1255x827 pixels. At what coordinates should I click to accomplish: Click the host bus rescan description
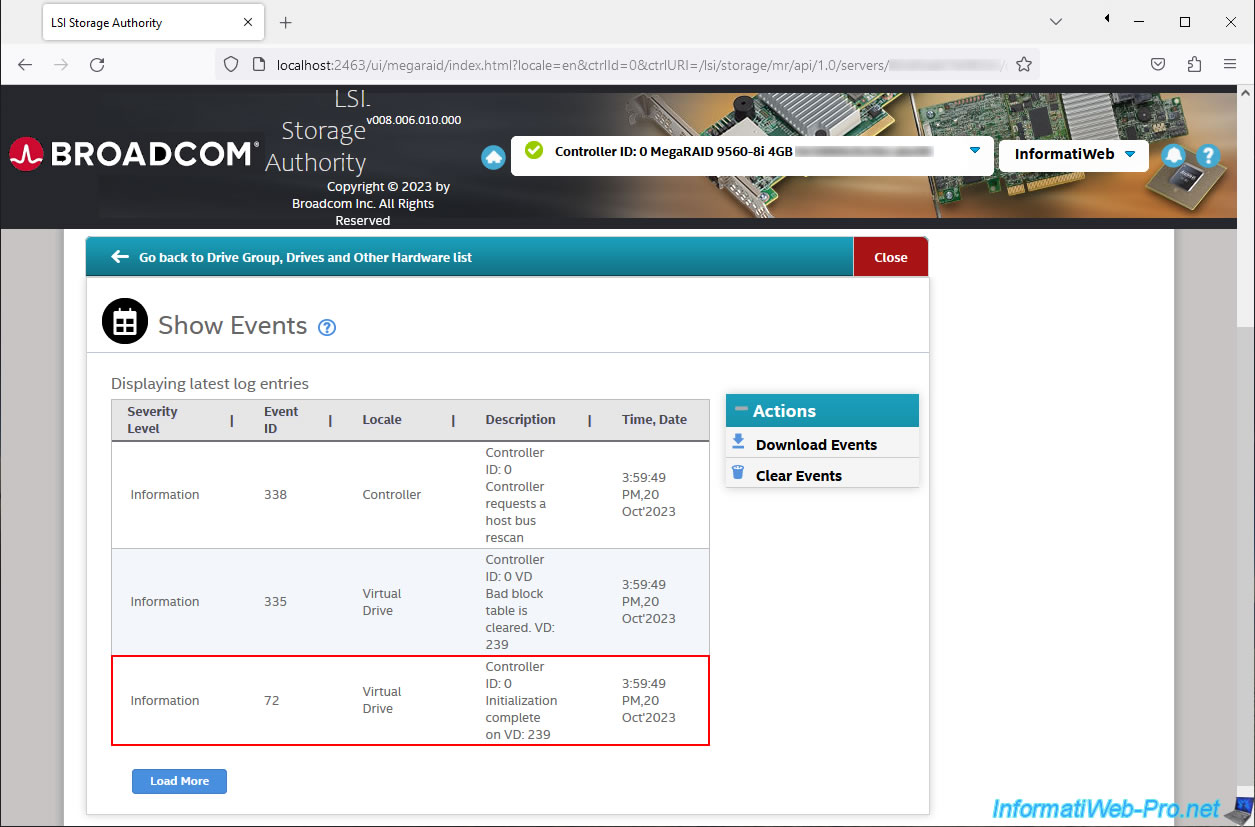[516, 495]
